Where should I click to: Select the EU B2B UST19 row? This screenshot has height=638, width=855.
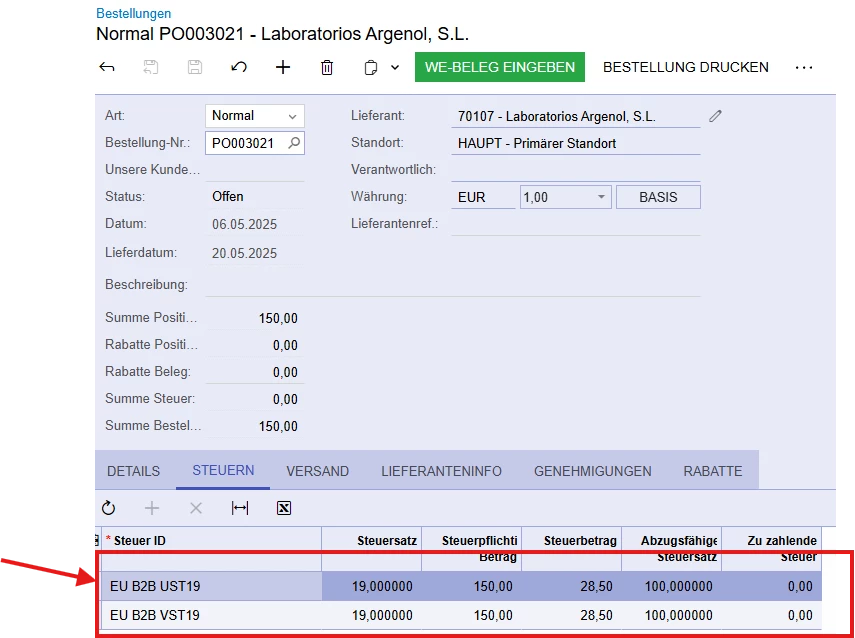[x=461, y=586]
